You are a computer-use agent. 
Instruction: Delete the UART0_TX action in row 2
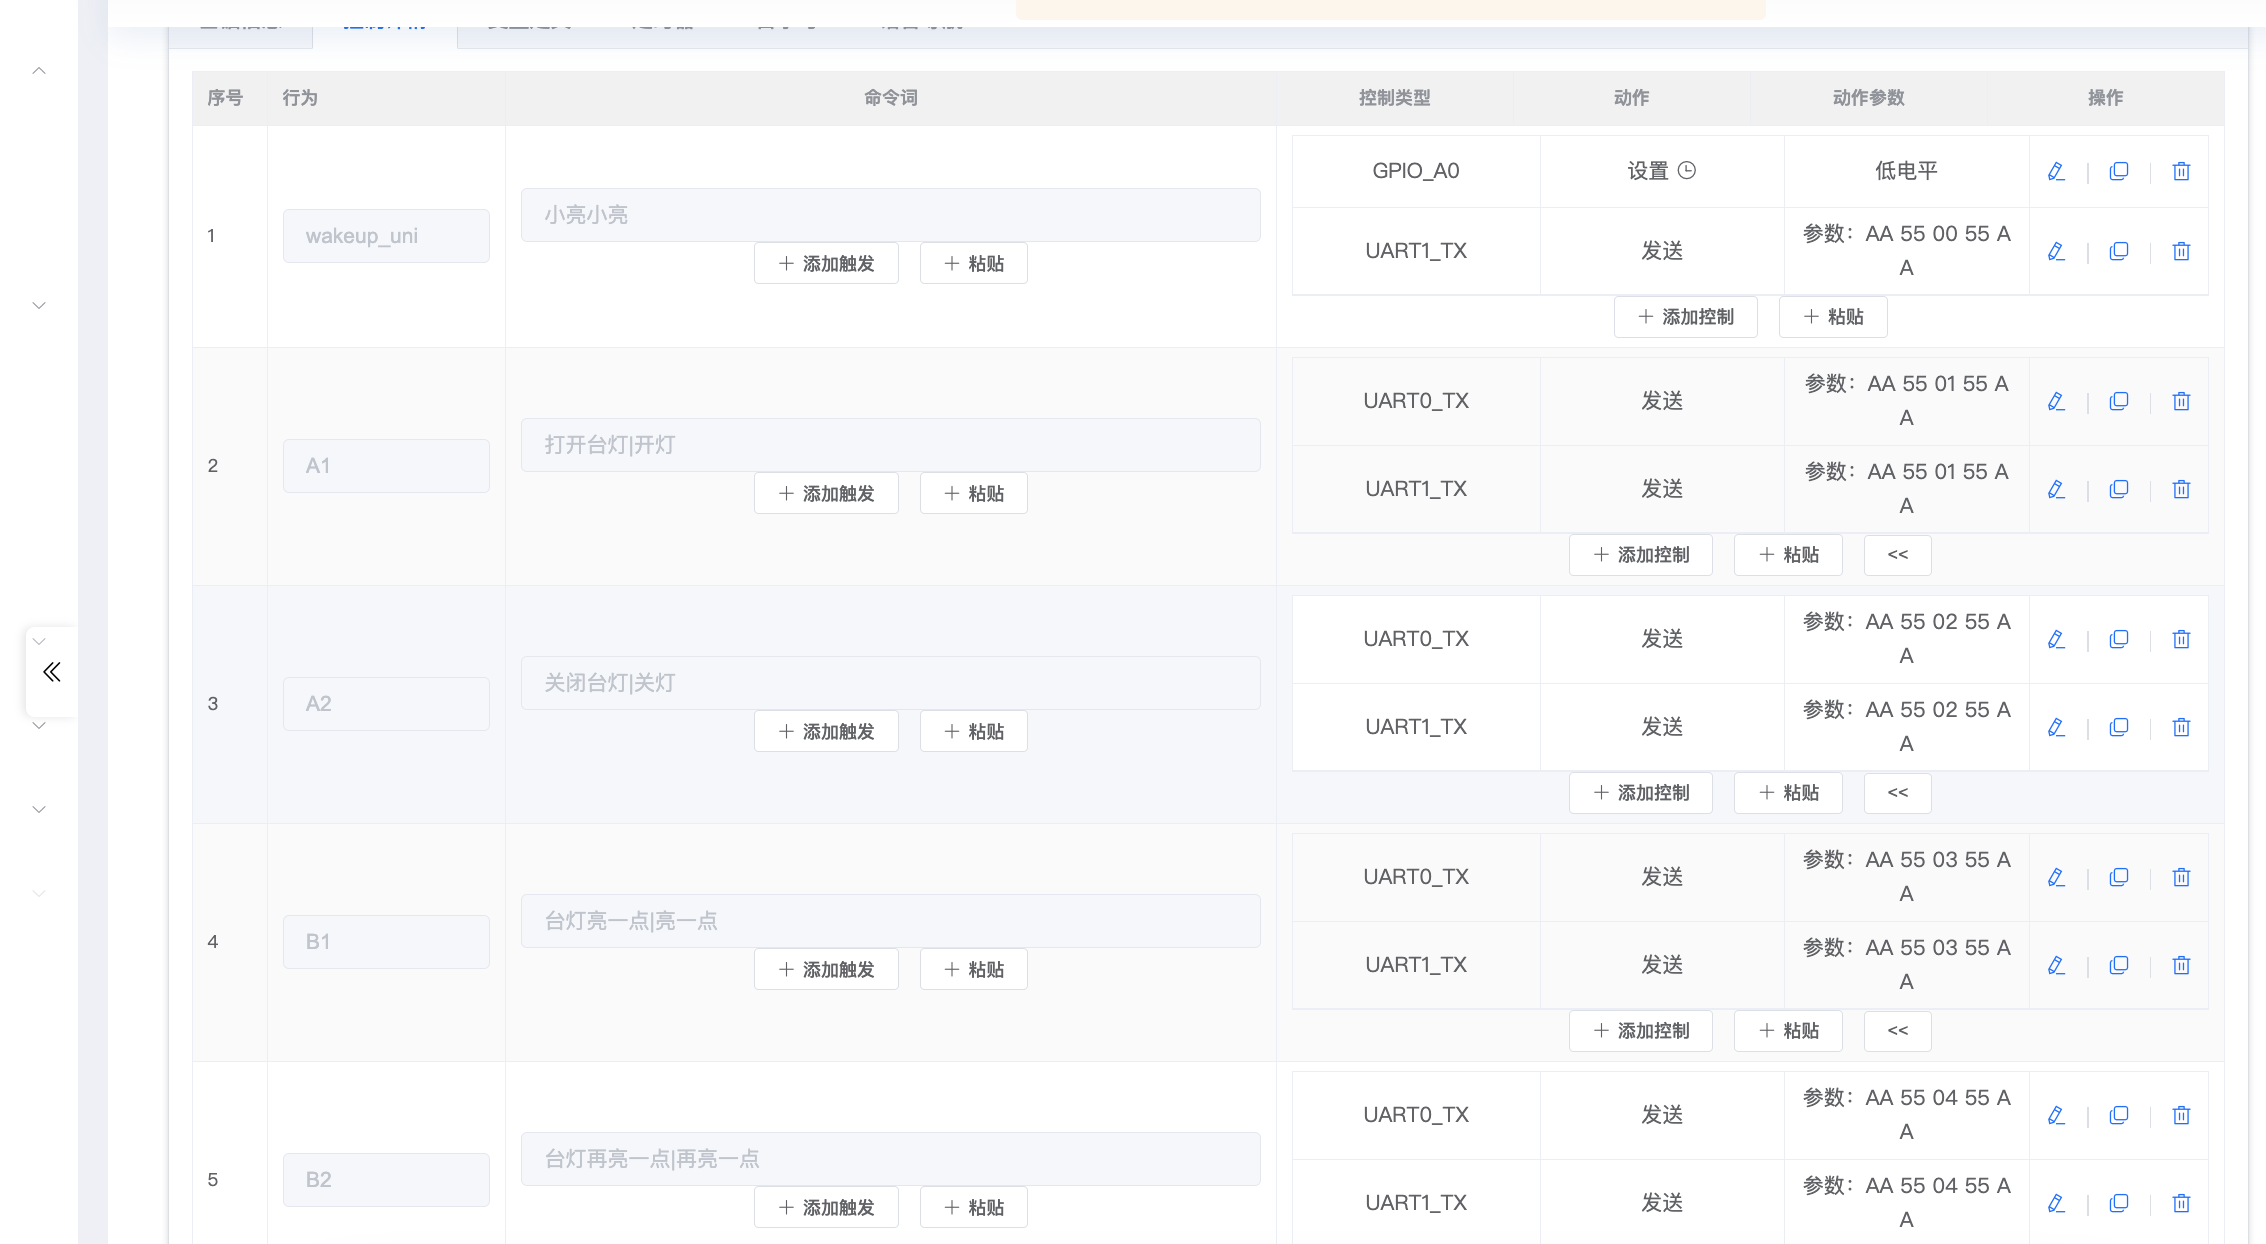[x=2181, y=400]
